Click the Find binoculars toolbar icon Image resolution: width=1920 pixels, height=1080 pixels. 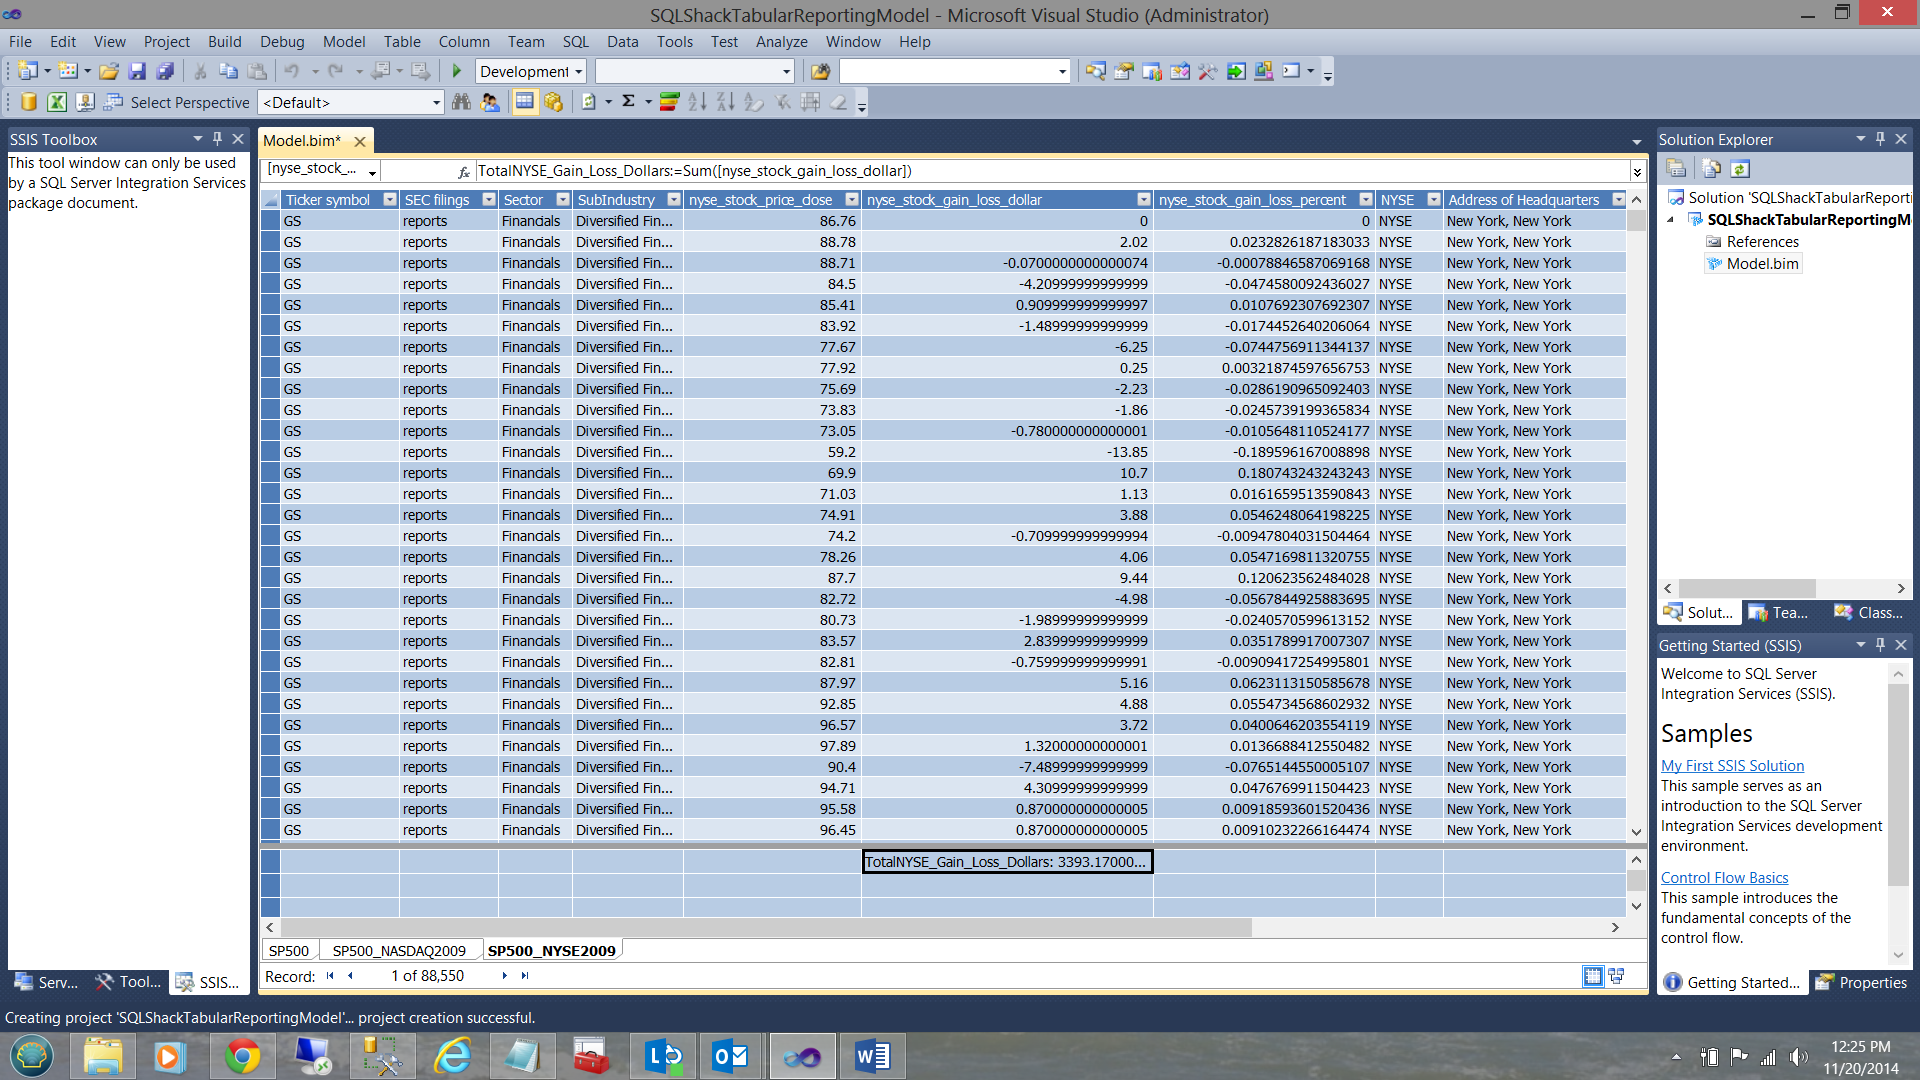point(461,102)
